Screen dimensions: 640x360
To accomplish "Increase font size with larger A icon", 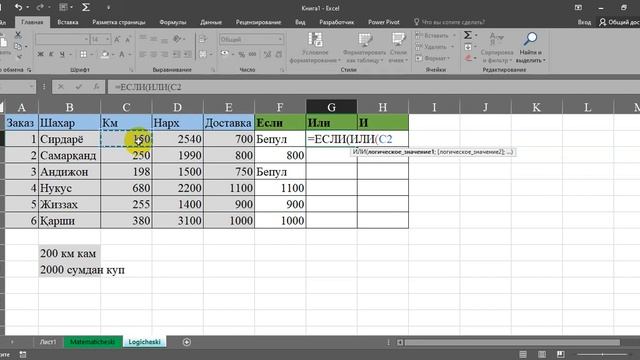I will pyautogui.click(x=117, y=39).
